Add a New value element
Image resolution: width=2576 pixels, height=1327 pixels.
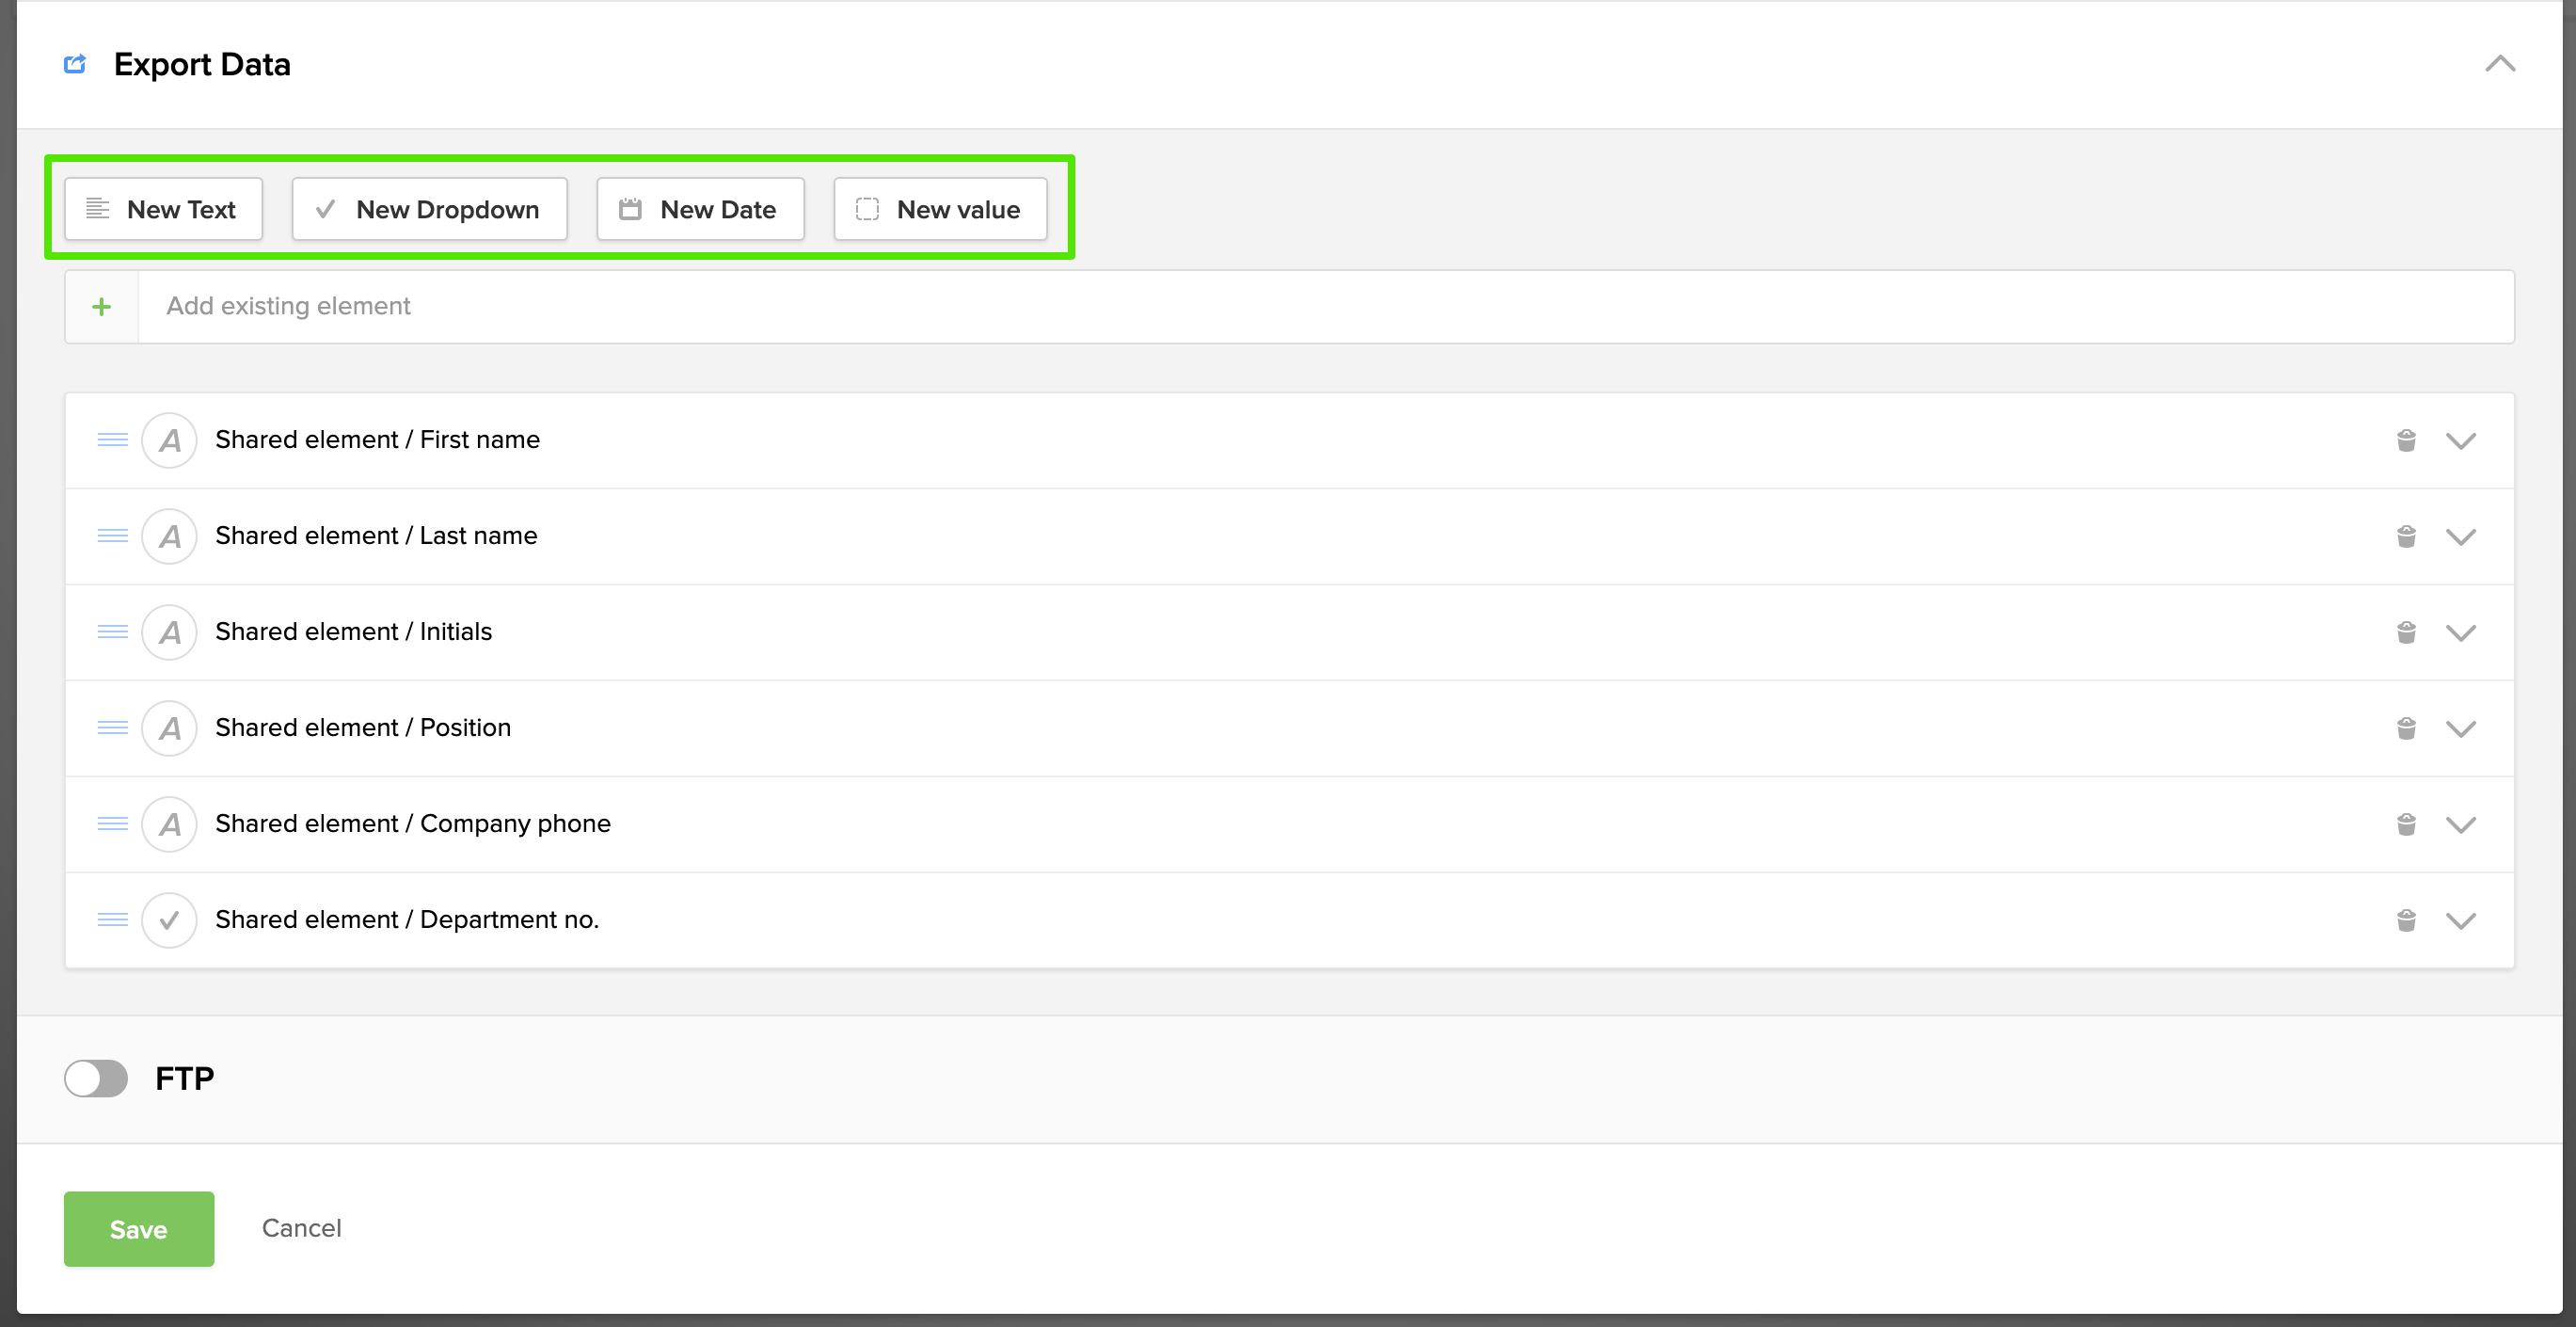tap(939, 209)
